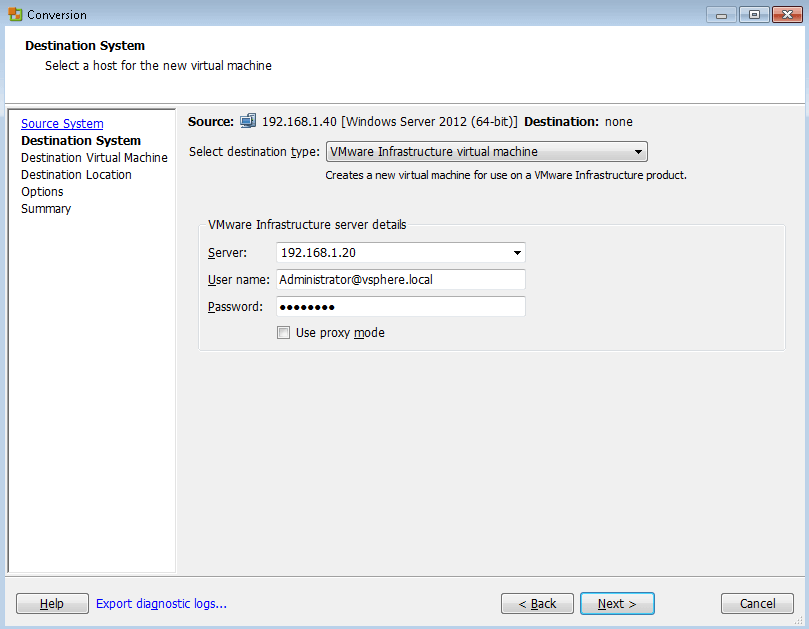Cancel the conversion wizard
The width and height of the screenshot is (809, 629).
pyautogui.click(x=757, y=604)
